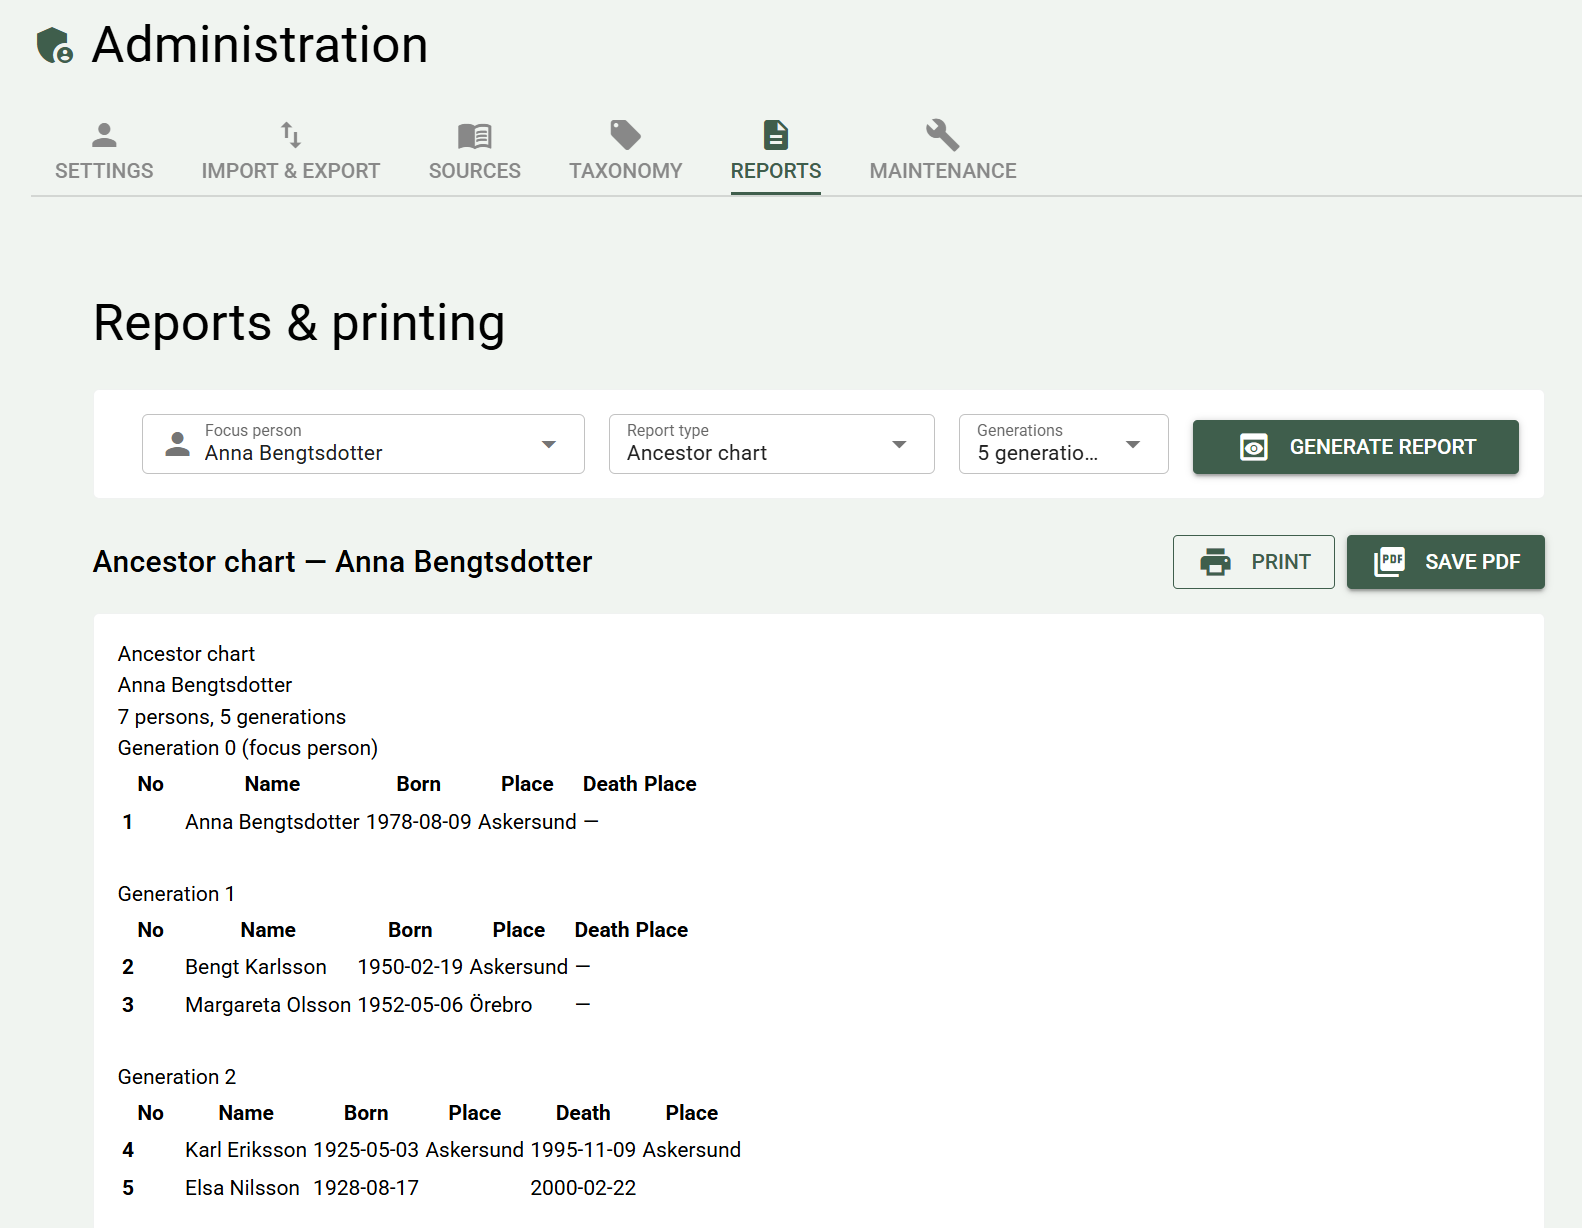Screen dimensions: 1582x1228
Task: Click the Settings person icon
Action: tap(104, 135)
